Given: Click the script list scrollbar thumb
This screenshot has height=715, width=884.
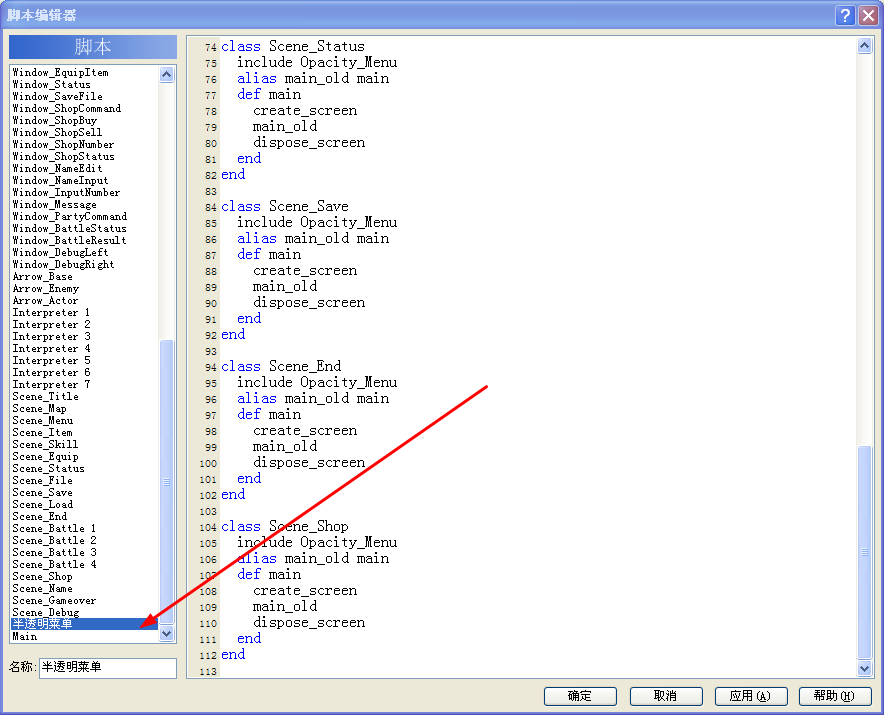Looking at the screenshot, I should pos(166,481).
